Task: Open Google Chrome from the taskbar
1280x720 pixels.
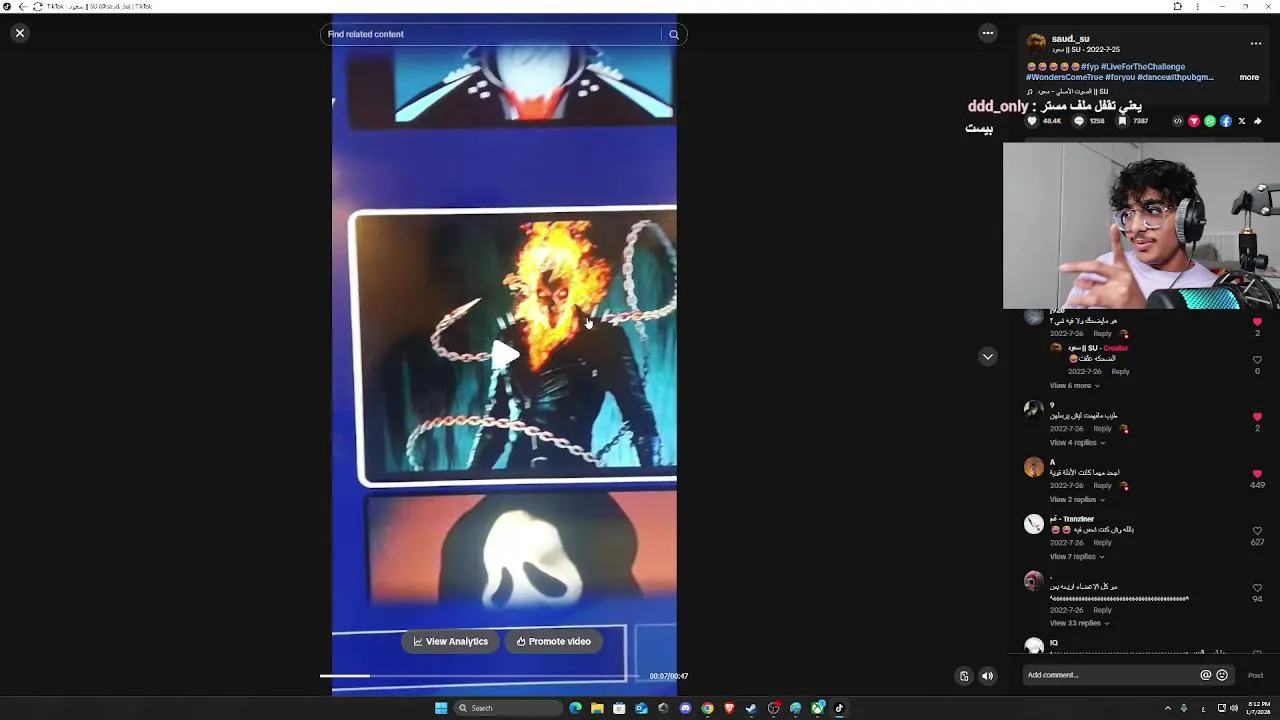Action: [x=707, y=708]
